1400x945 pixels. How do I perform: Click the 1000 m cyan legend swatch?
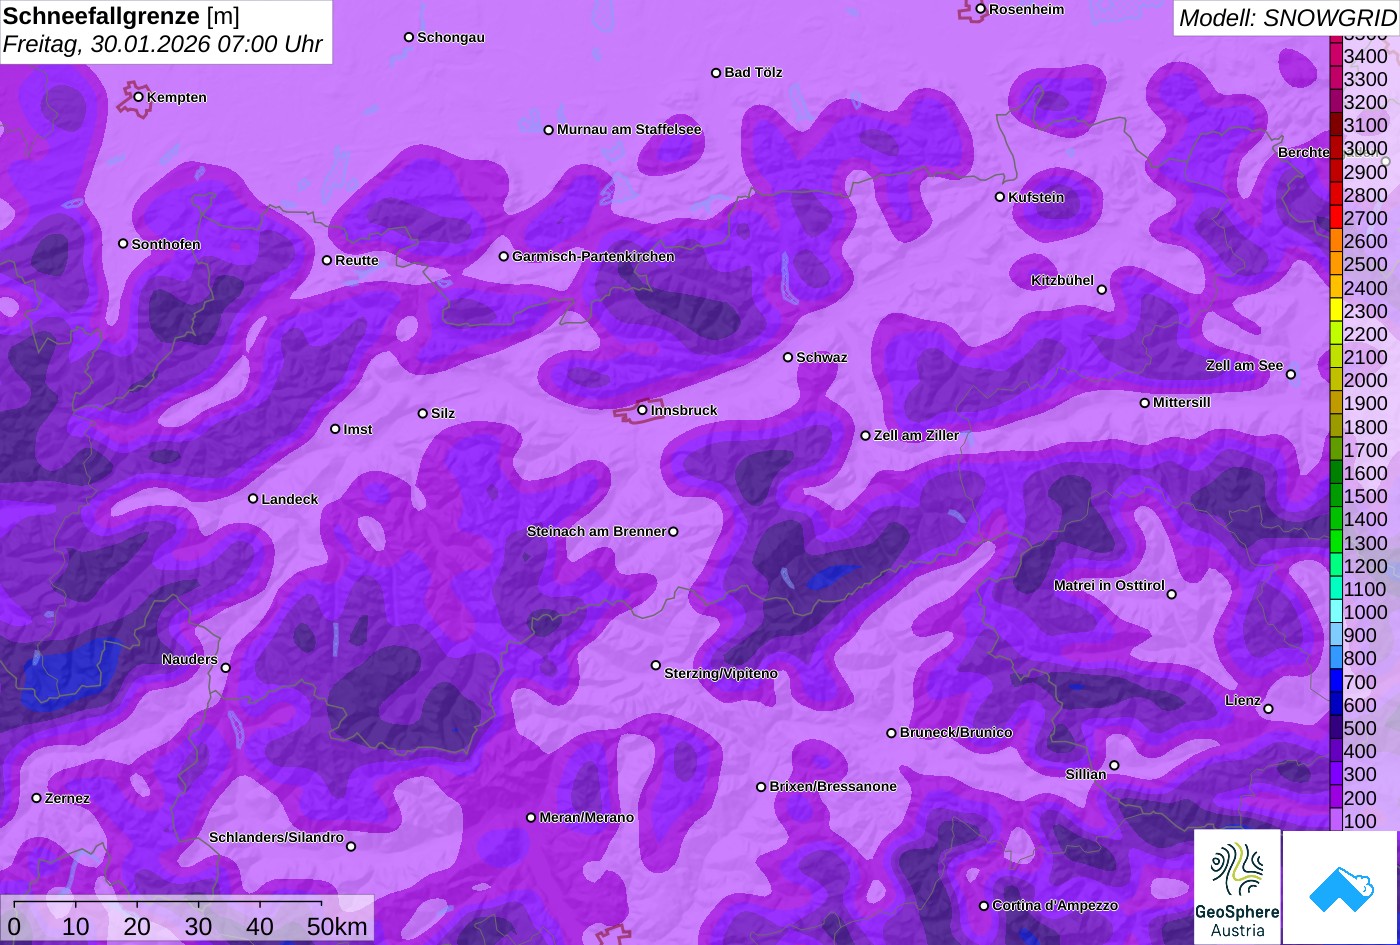1335,612
